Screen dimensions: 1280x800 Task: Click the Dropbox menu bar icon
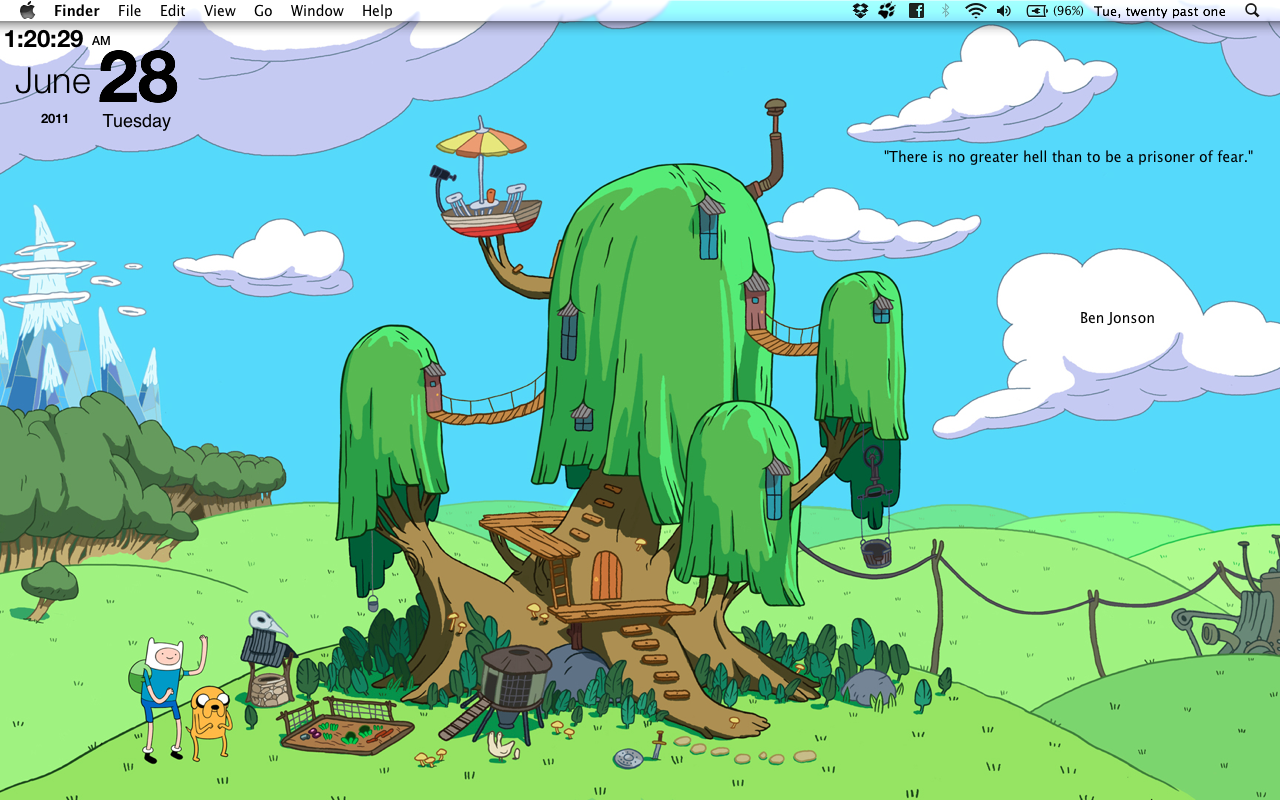(860, 11)
